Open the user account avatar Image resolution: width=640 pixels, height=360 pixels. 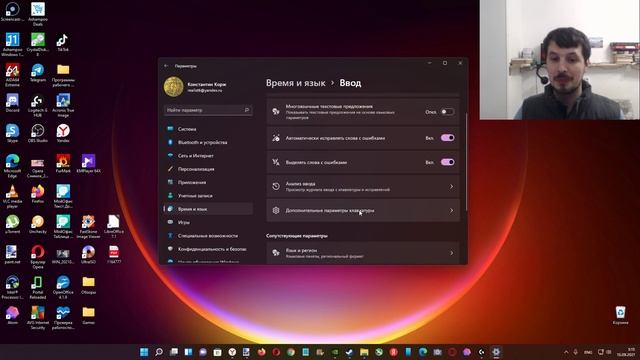click(173, 87)
